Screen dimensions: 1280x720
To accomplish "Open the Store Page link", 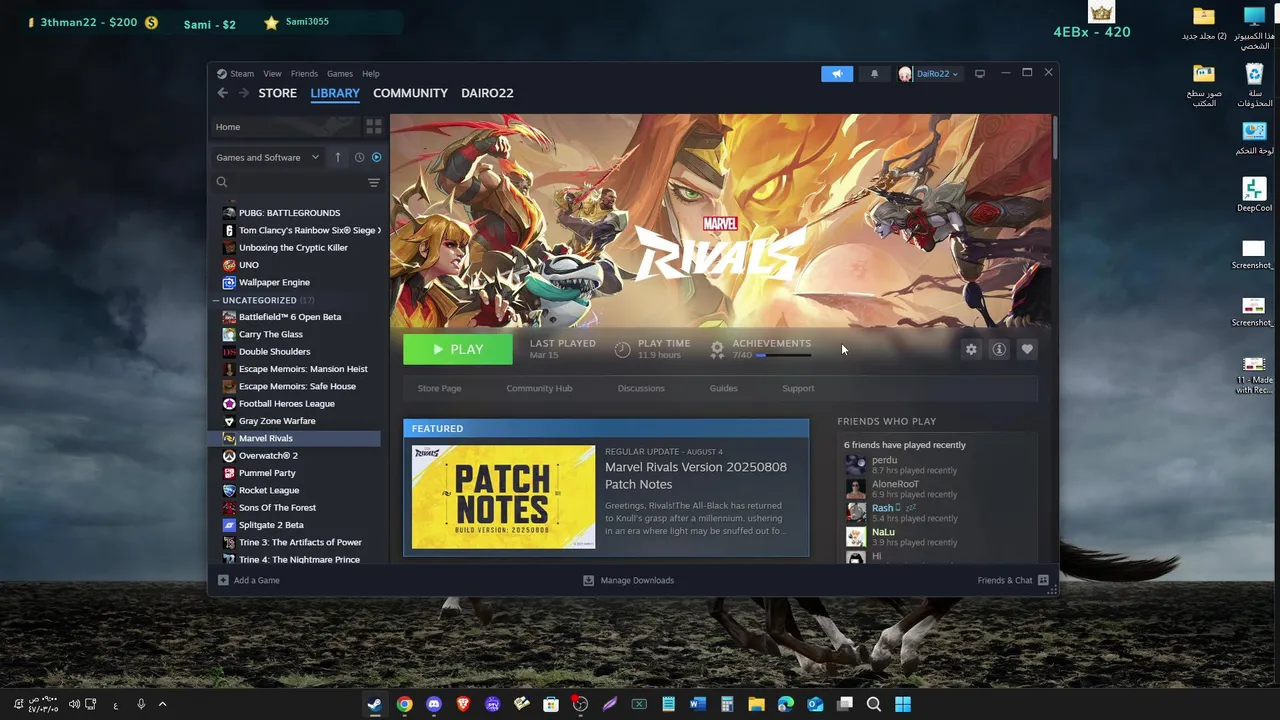I will click(439, 388).
